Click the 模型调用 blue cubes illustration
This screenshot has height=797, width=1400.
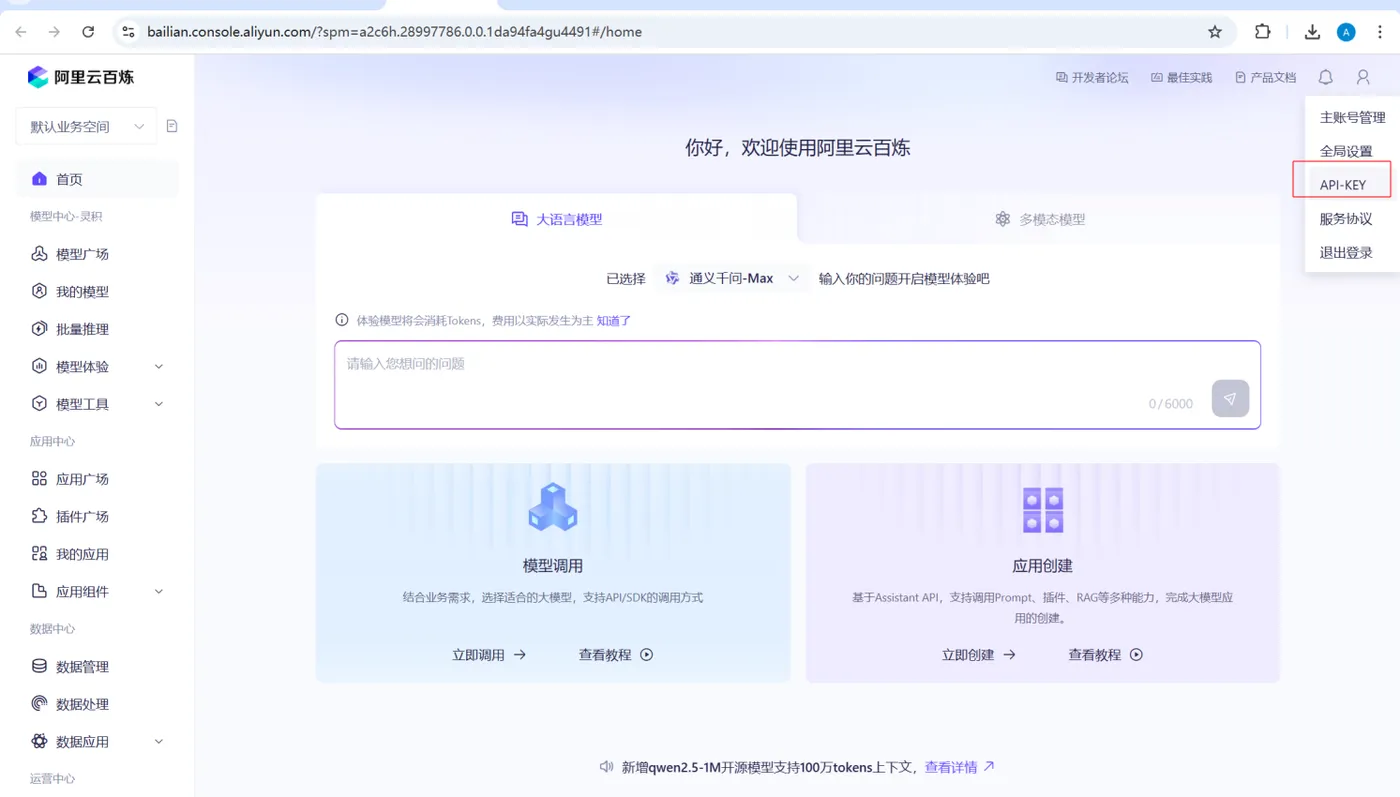(x=553, y=508)
